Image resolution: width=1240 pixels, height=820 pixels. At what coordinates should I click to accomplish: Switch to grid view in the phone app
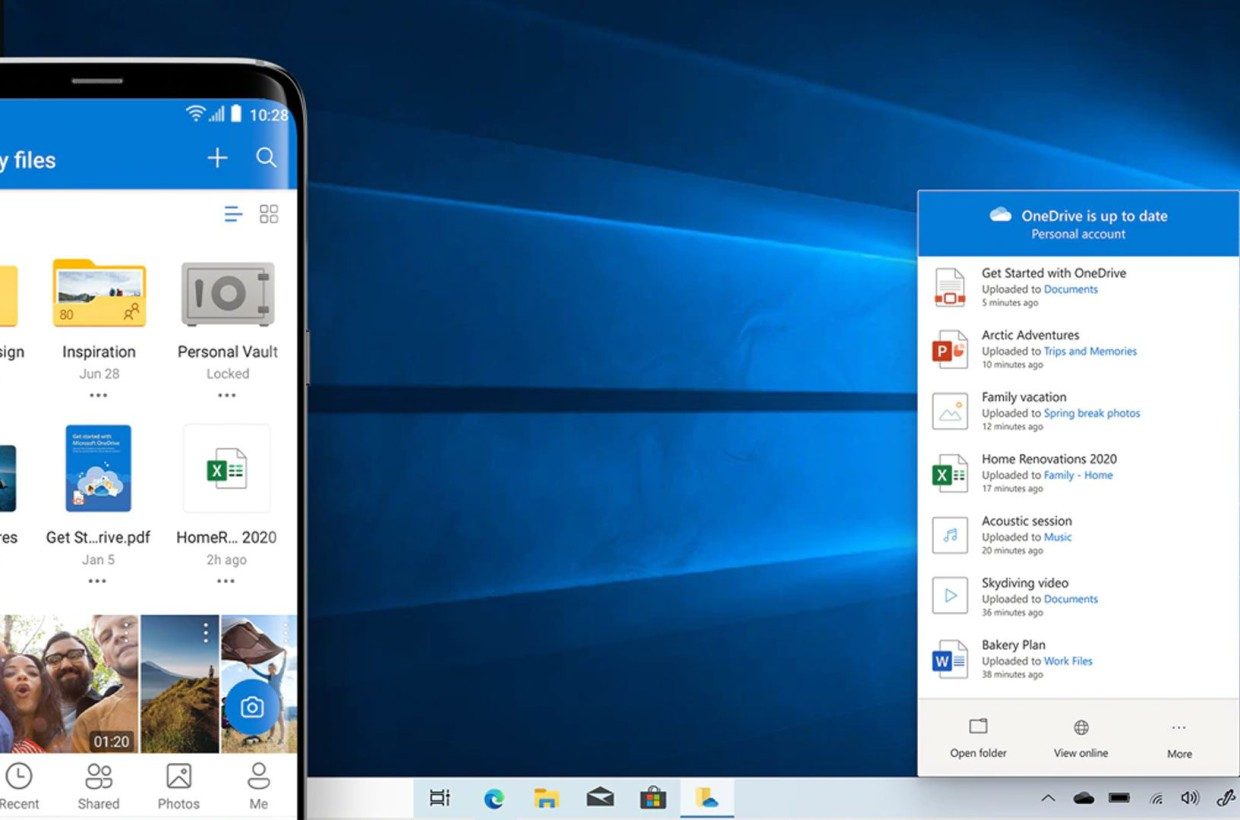pyautogui.click(x=269, y=214)
